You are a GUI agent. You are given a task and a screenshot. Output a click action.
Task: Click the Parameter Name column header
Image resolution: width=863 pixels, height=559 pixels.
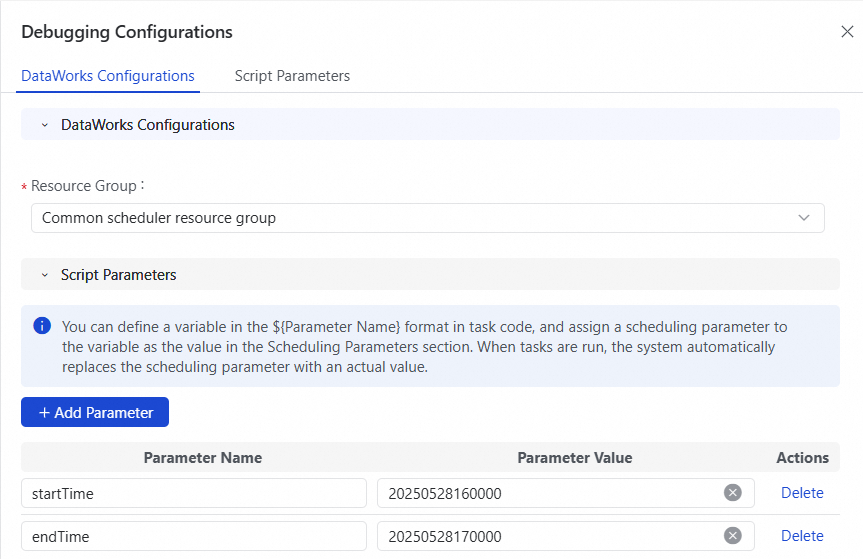pyautogui.click(x=203, y=457)
